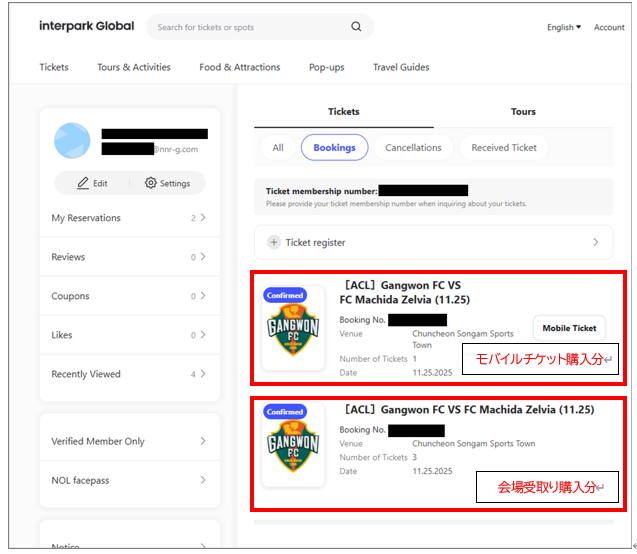Expand the Ticket register row arrow

coord(596,242)
